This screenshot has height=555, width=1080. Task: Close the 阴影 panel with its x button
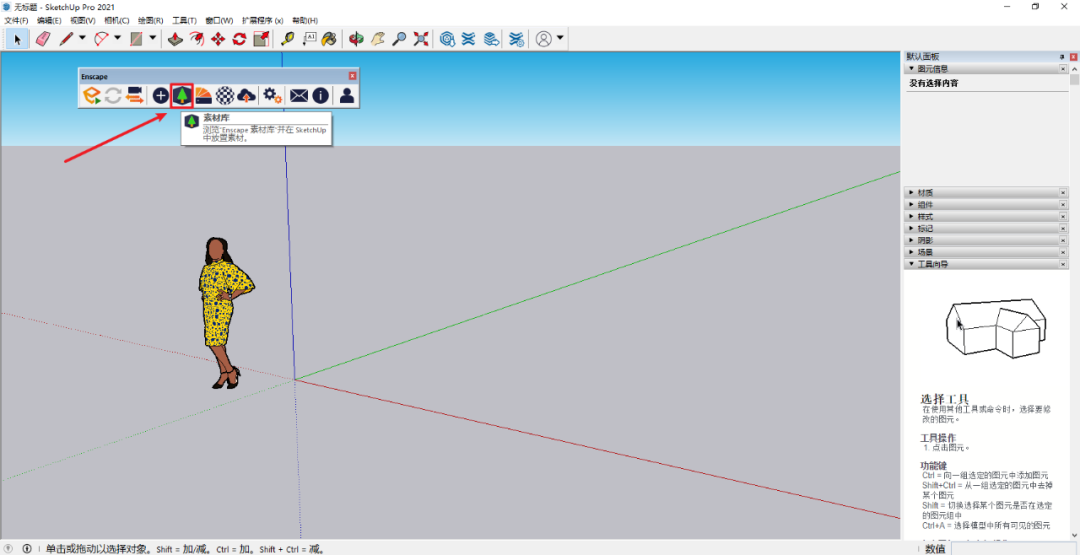(1062, 240)
